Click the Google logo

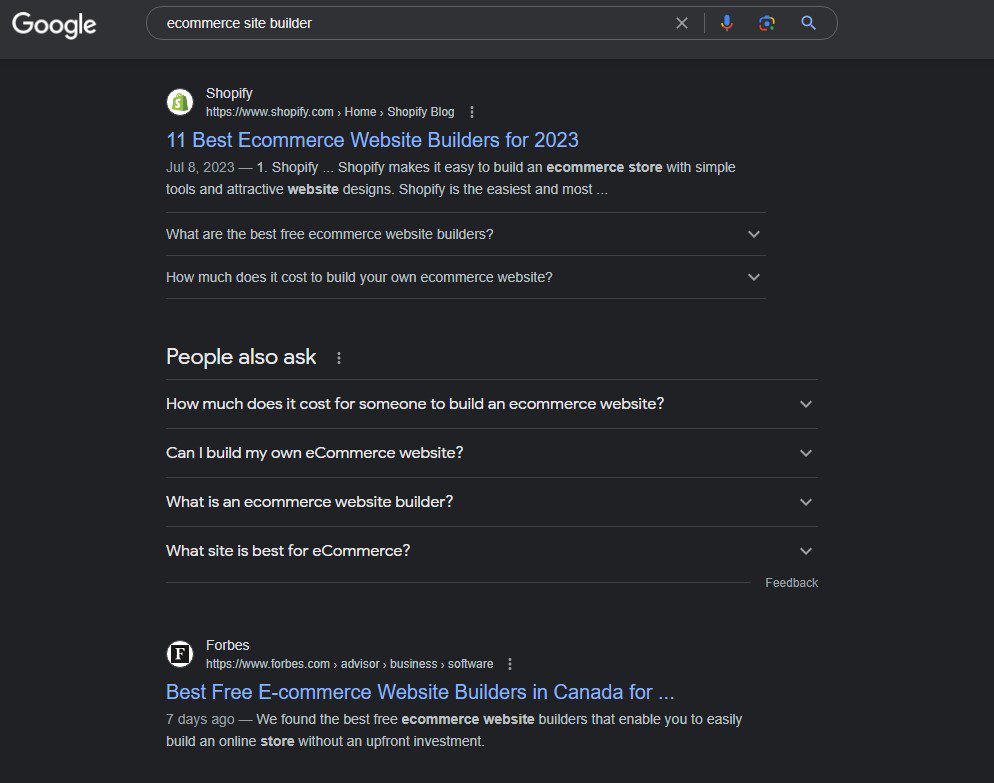tap(53, 25)
